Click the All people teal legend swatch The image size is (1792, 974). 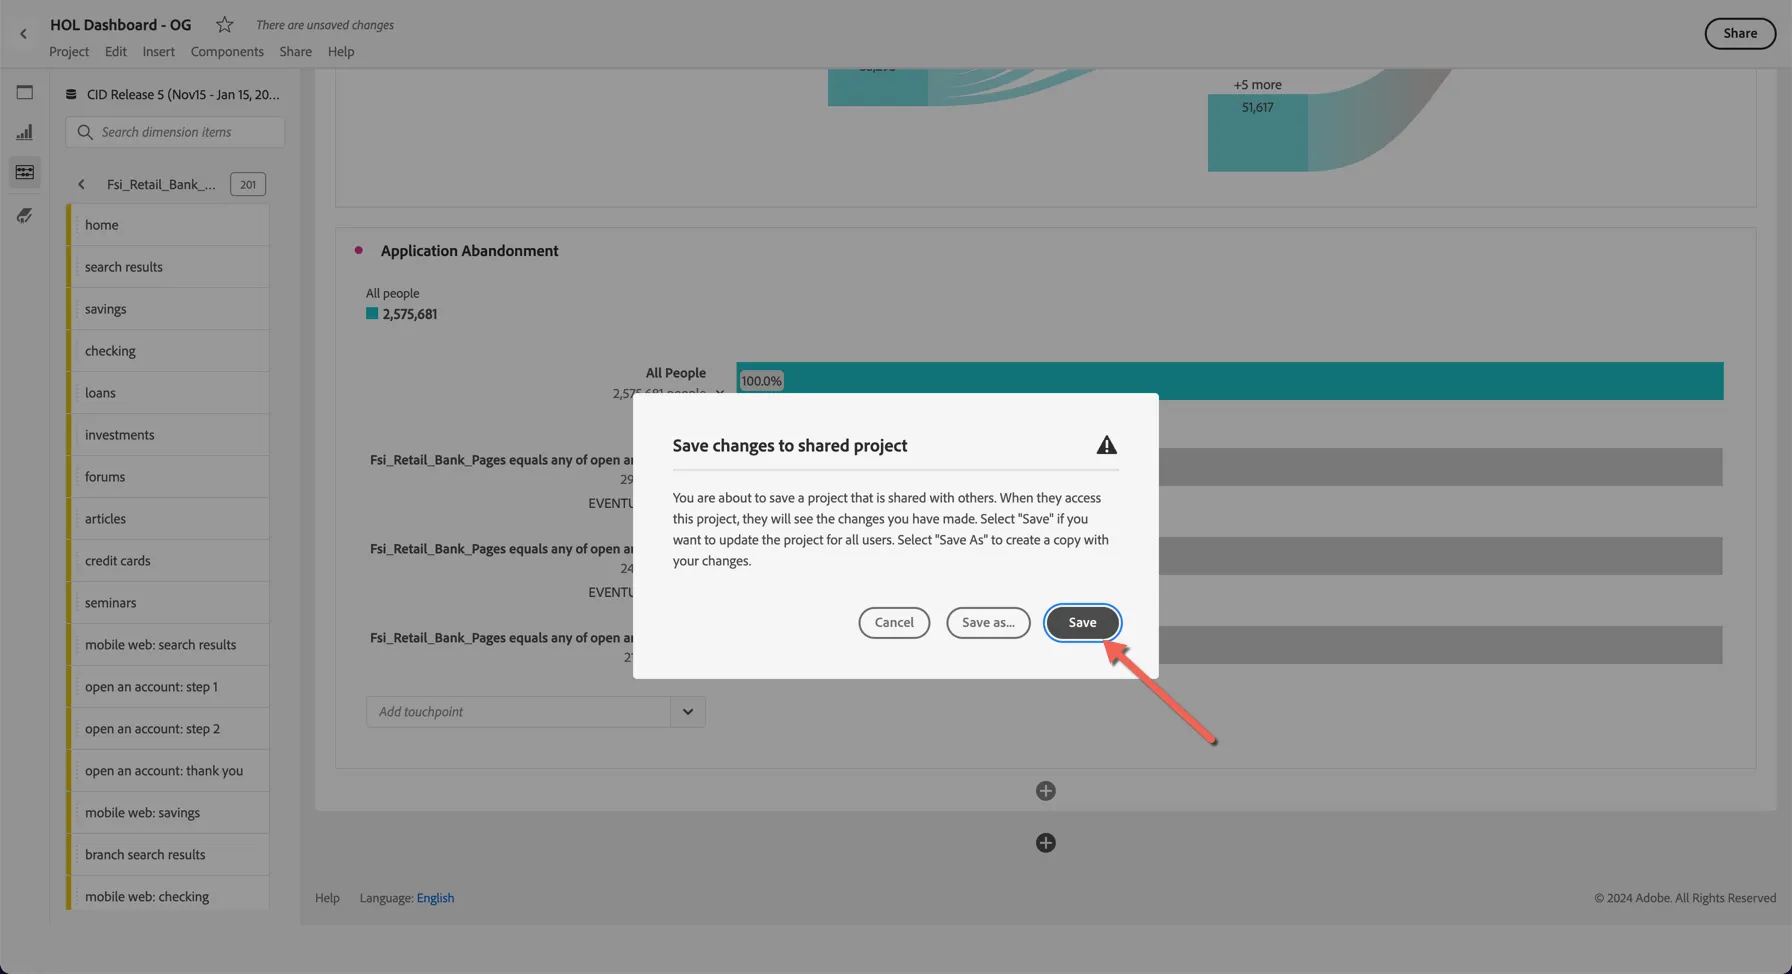tap(372, 314)
